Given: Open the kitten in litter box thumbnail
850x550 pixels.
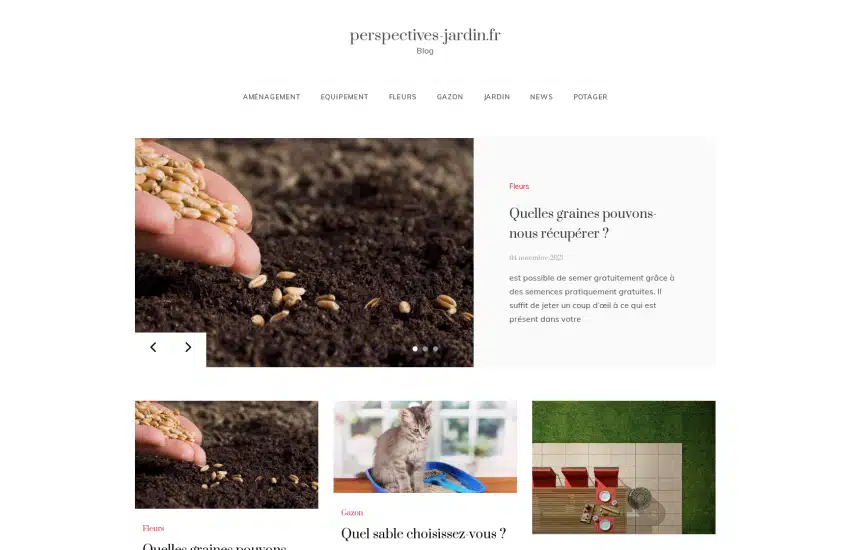Looking at the screenshot, I should [x=425, y=447].
